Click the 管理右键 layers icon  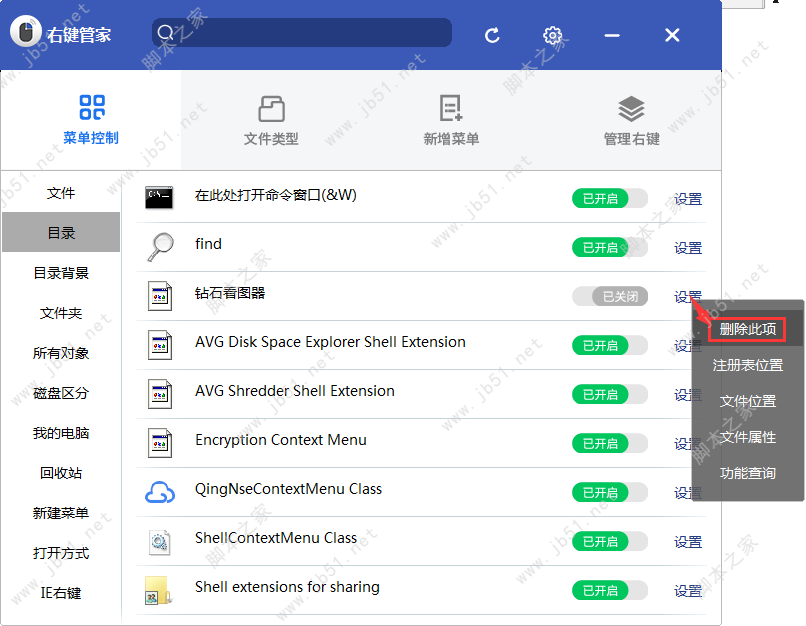click(630, 108)
